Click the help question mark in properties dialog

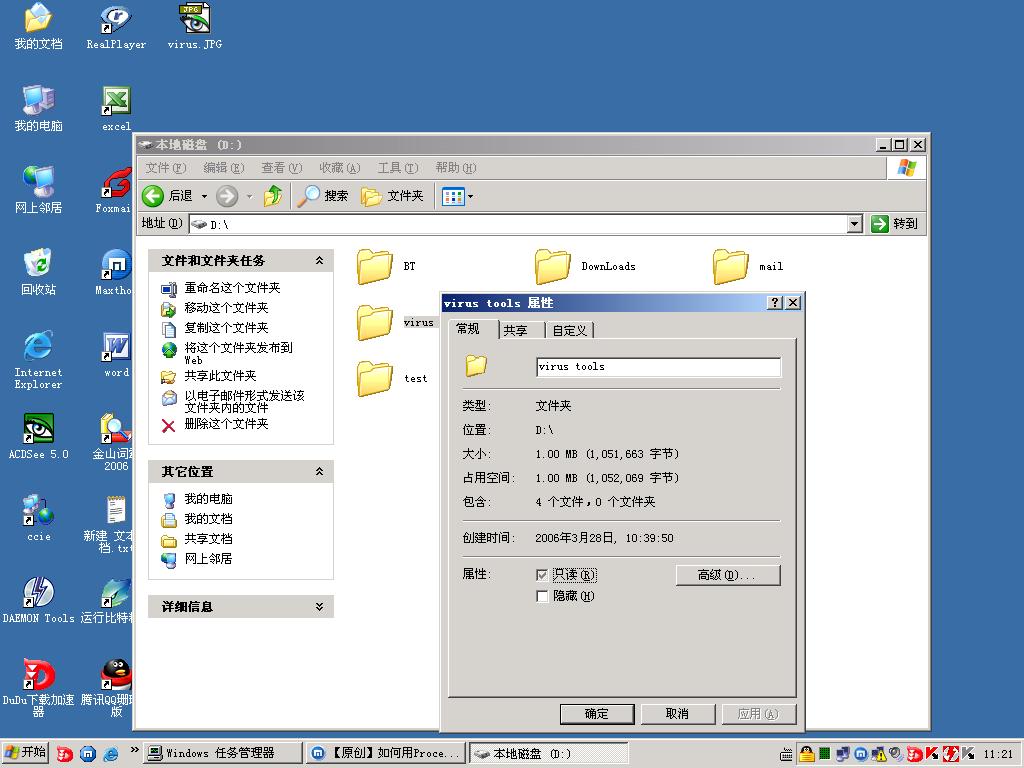775,302
